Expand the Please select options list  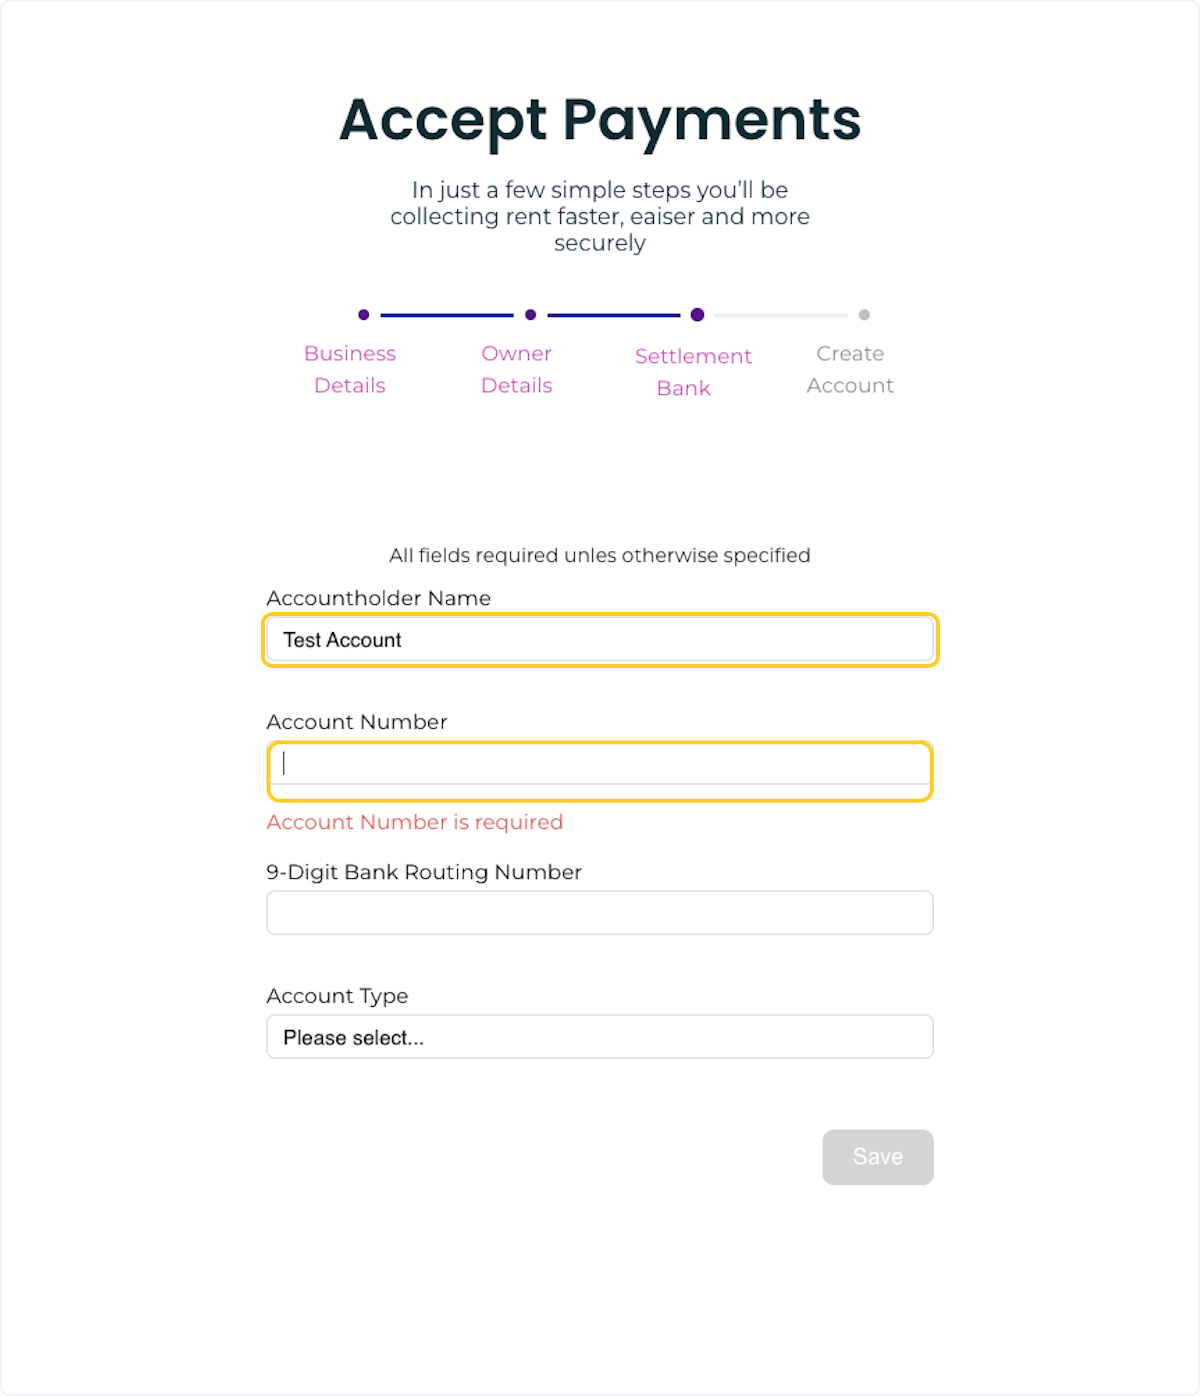coord(598,1036)
